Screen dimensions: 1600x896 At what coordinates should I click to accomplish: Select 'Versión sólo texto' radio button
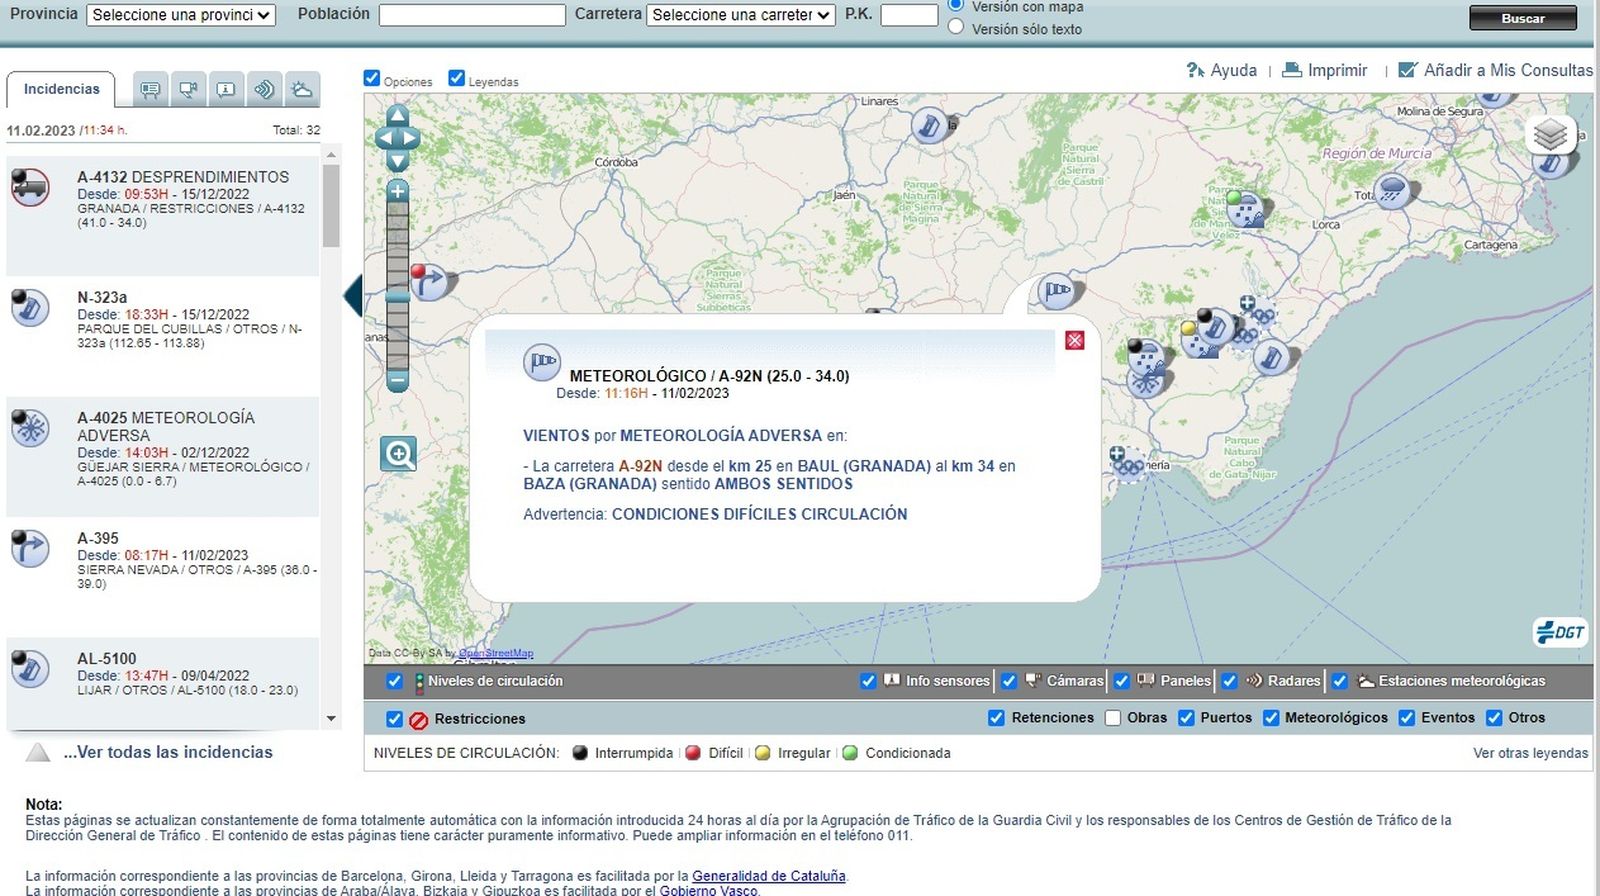[x=956, y=28]
